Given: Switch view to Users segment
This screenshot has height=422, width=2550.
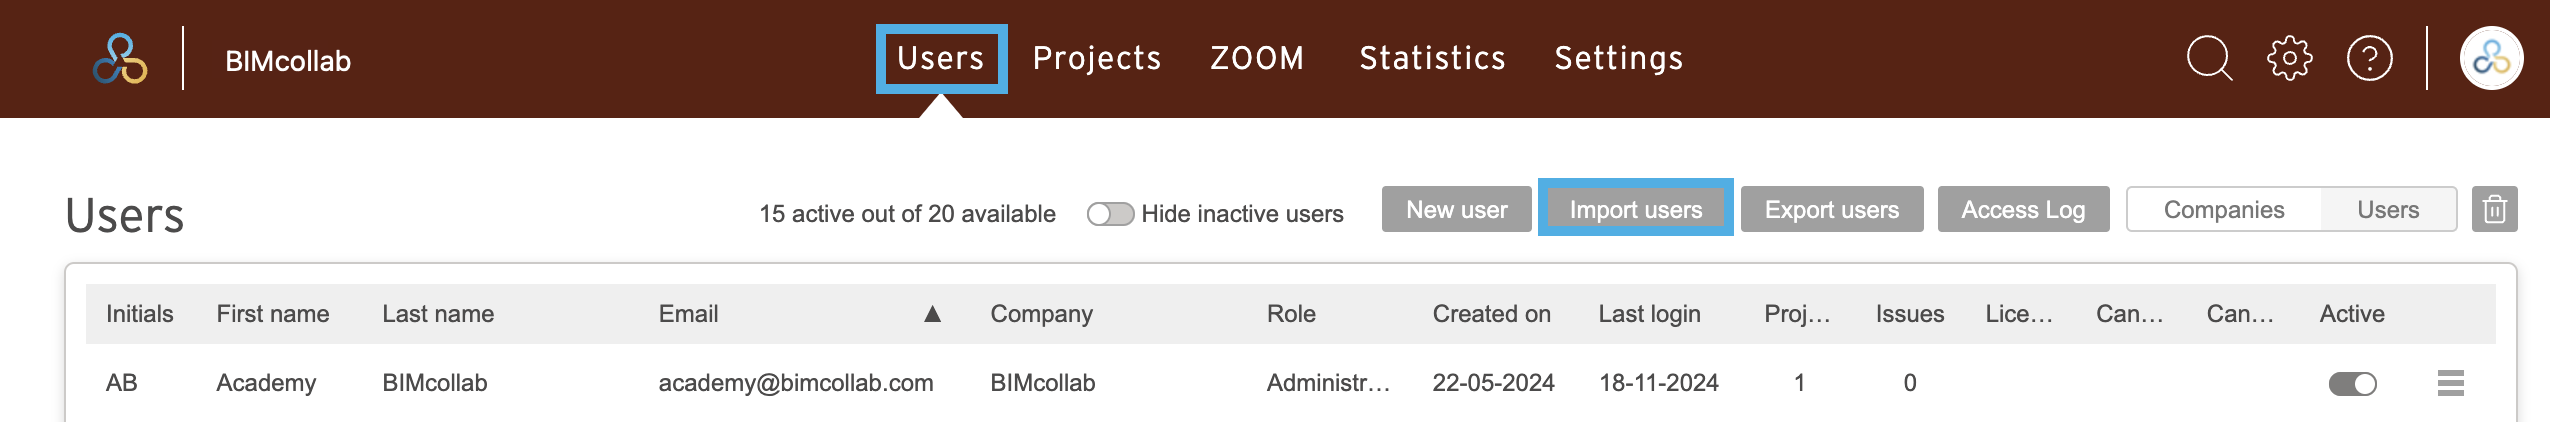Looking at the screenshot, I should click(2388, 210).
